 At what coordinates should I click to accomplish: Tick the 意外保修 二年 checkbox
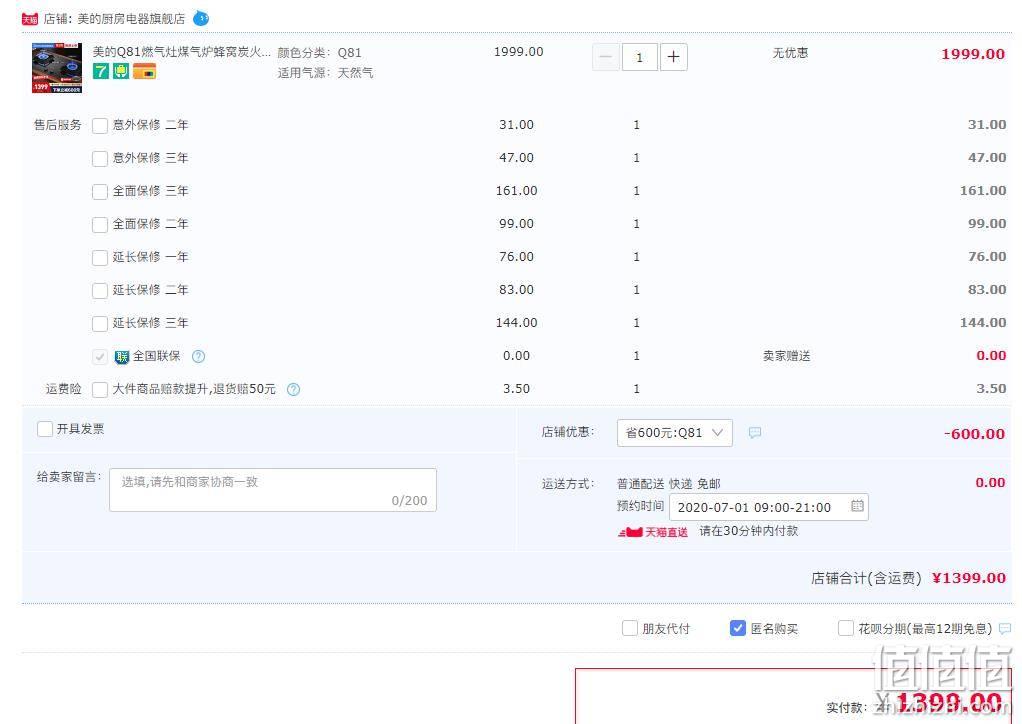[x=100, y=126]
